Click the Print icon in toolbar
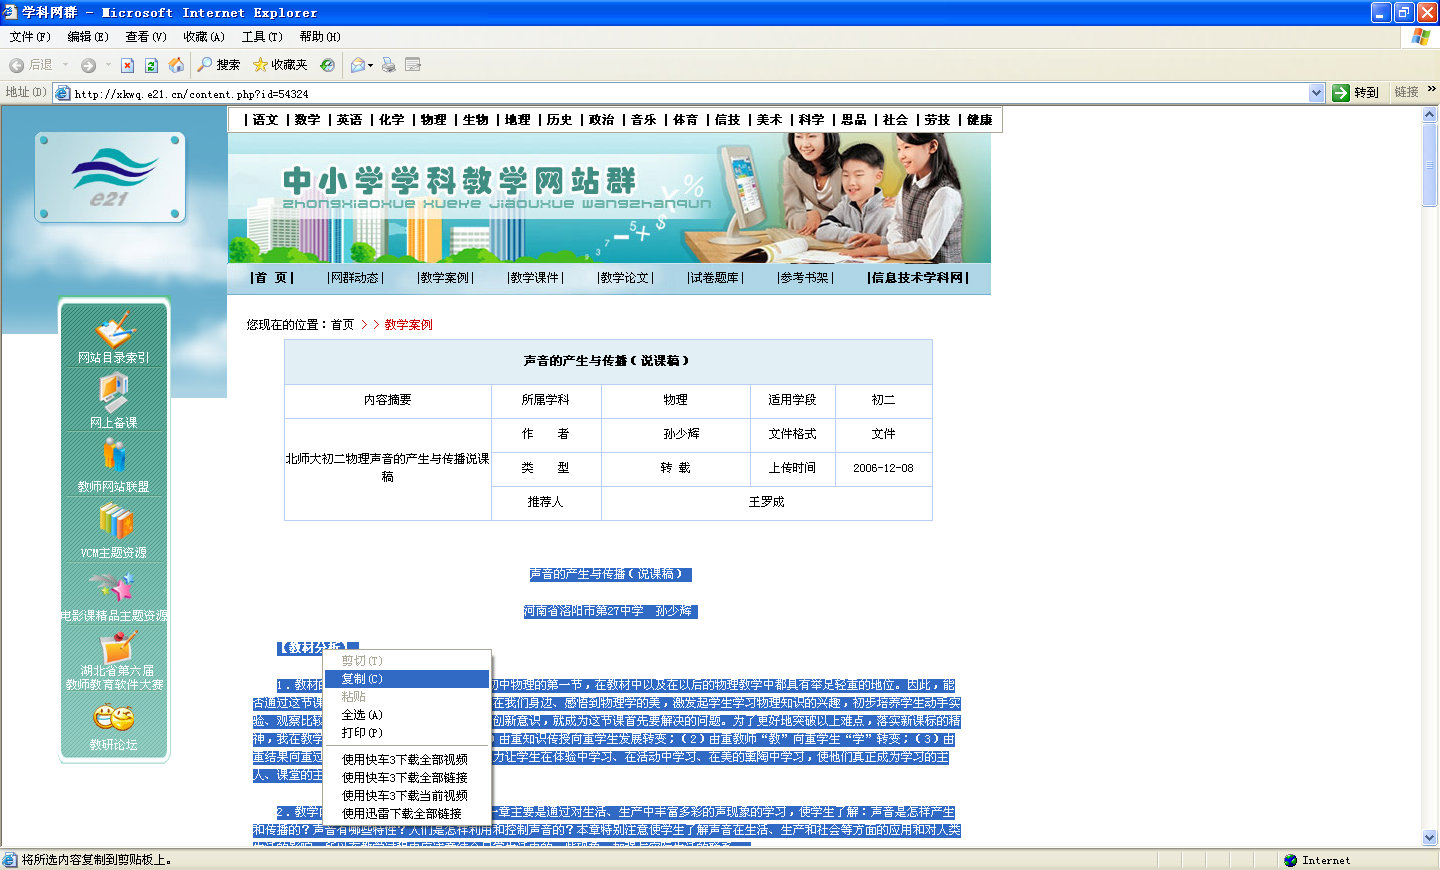The image size is (1440, 870). pyautogui.click(x=388, y=65)
